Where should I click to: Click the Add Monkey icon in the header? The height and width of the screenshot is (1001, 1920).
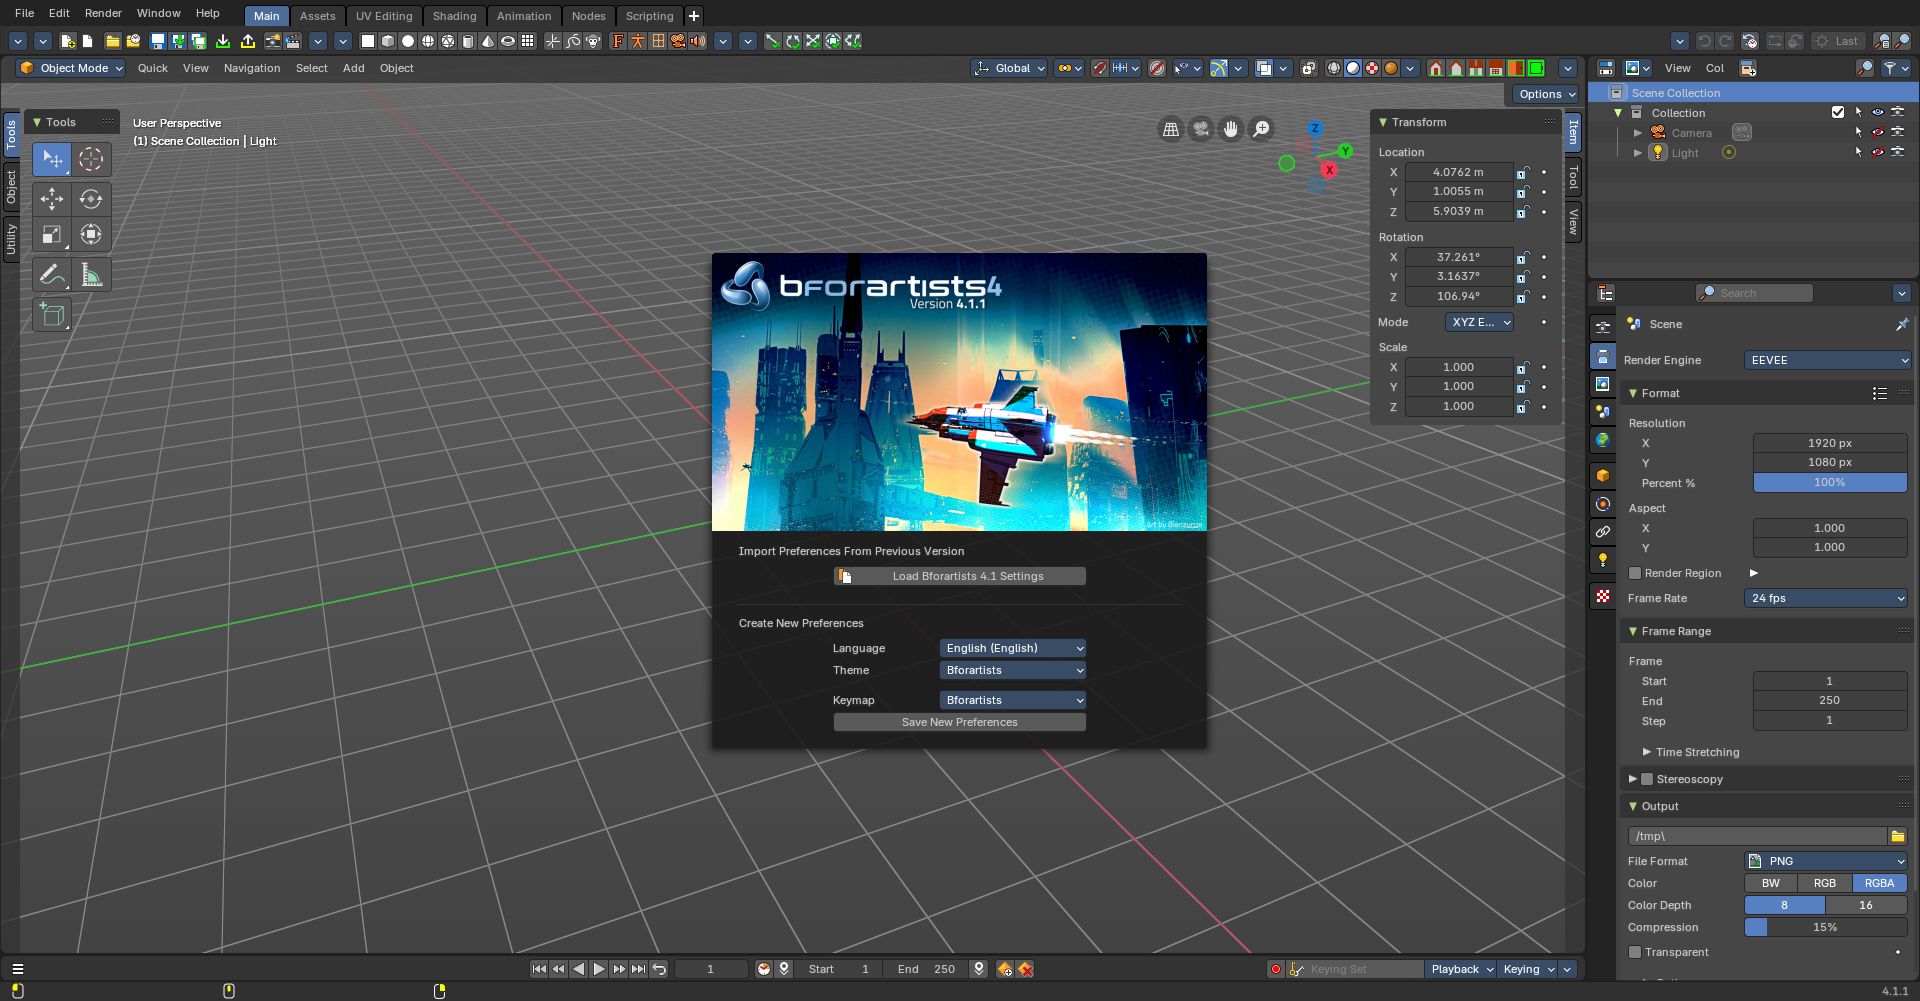(592, 41)
